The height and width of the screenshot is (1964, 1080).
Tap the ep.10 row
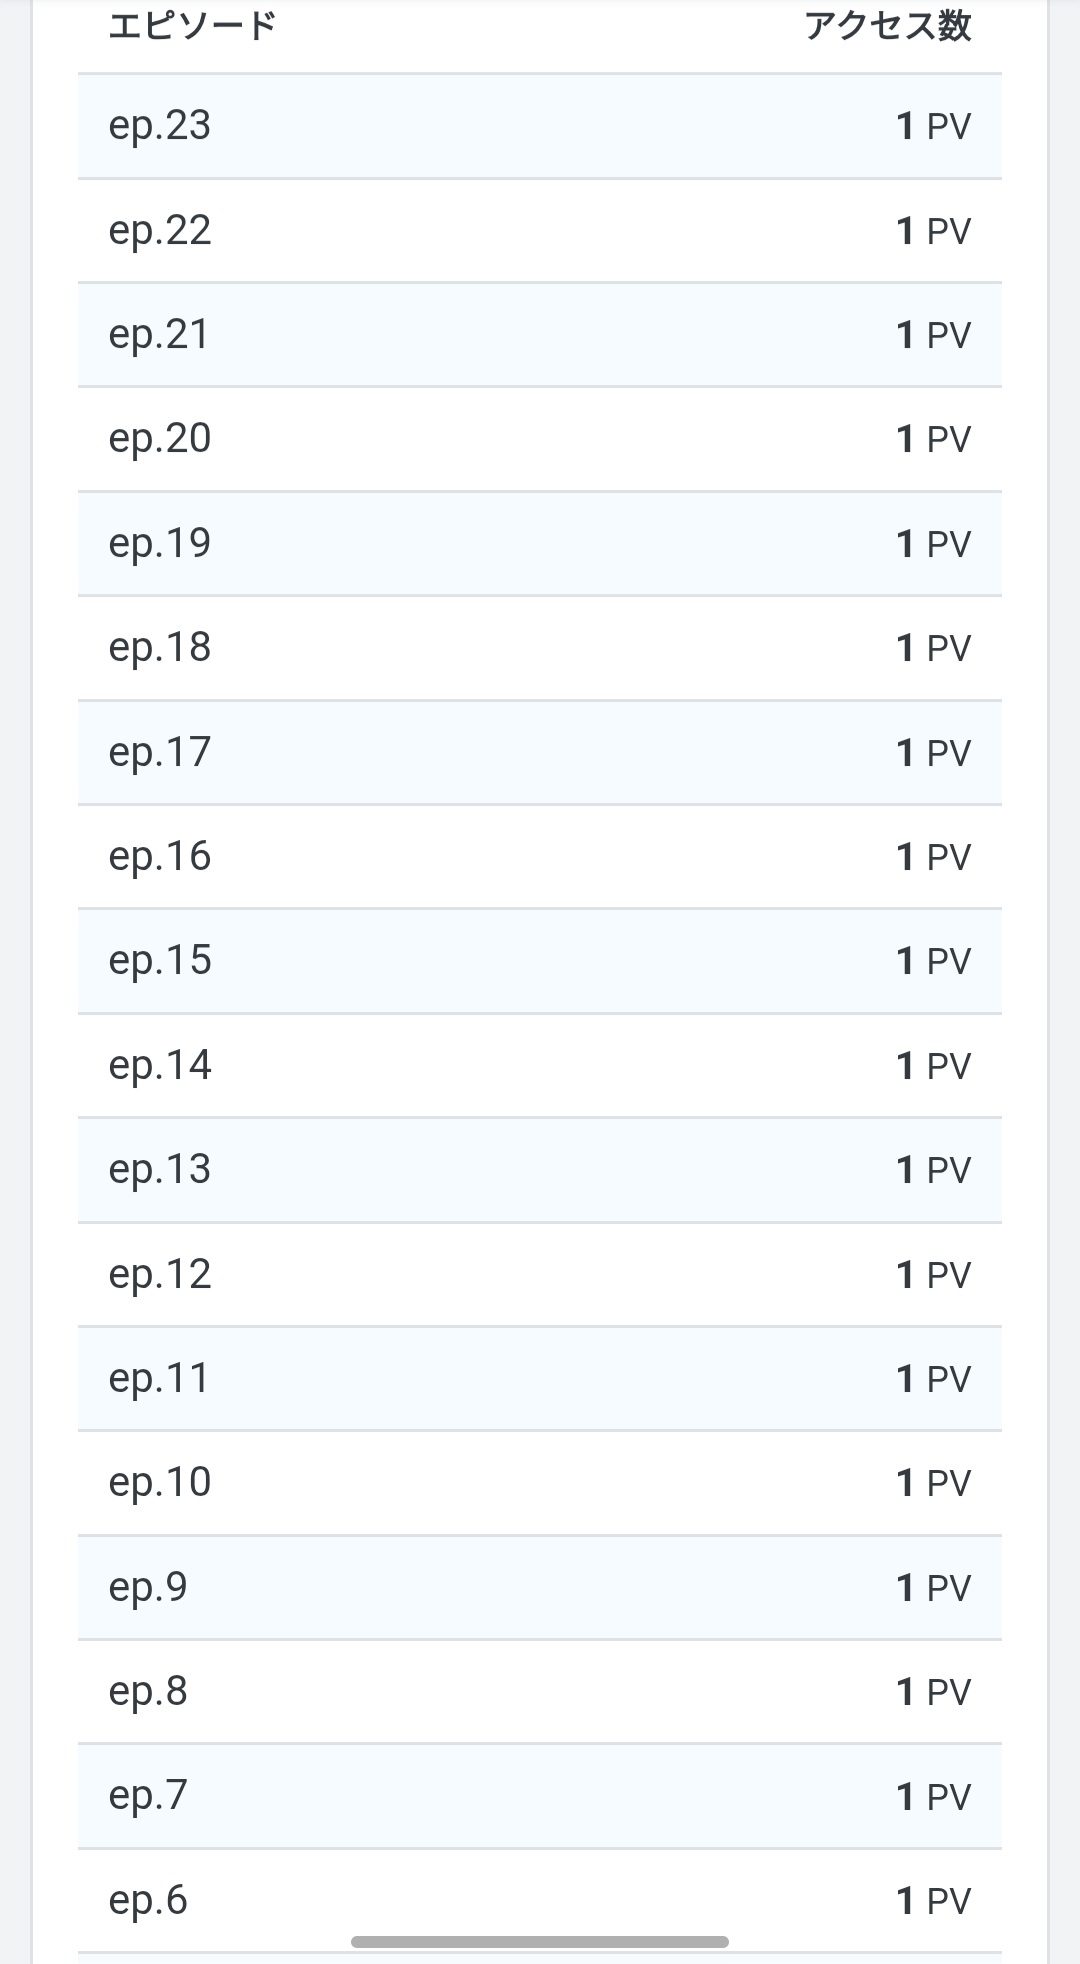[540, 1483]
